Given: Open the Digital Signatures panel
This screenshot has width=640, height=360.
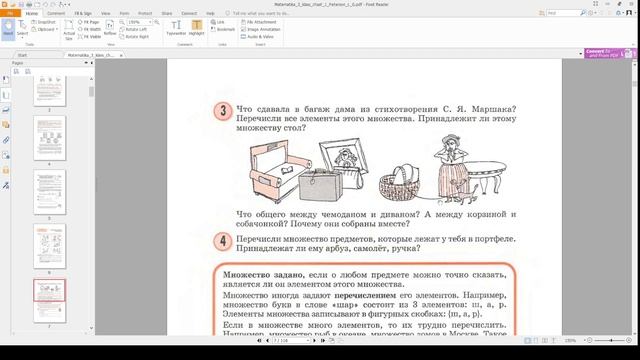Looking at the screenshot, I should tap(6, 185).
